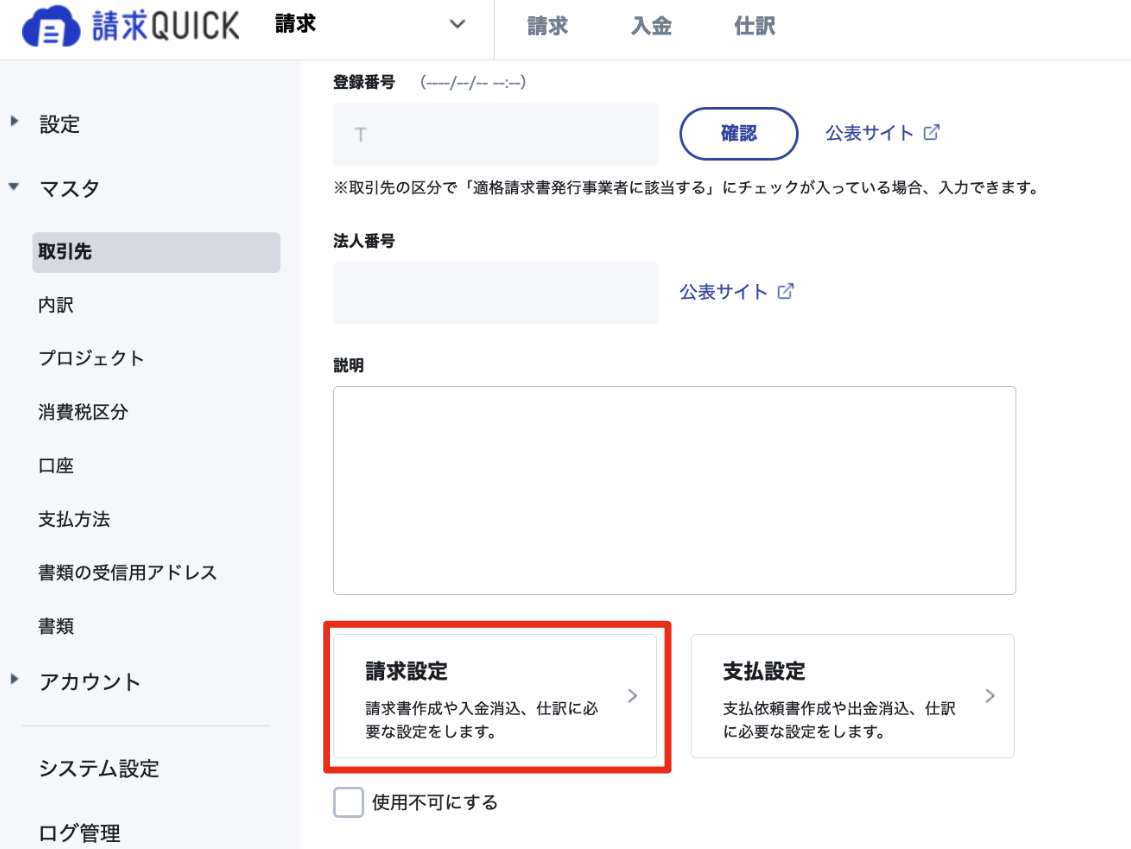Open 口座 in the sidebar

[x=56, y=465]
